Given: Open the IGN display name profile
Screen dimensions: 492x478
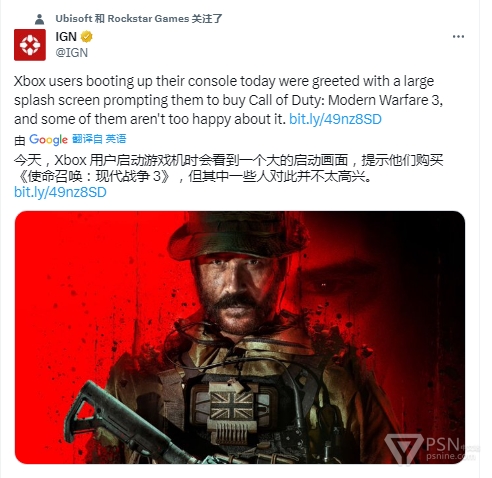Looking at the screenshot, I should (x=66, y=37).
